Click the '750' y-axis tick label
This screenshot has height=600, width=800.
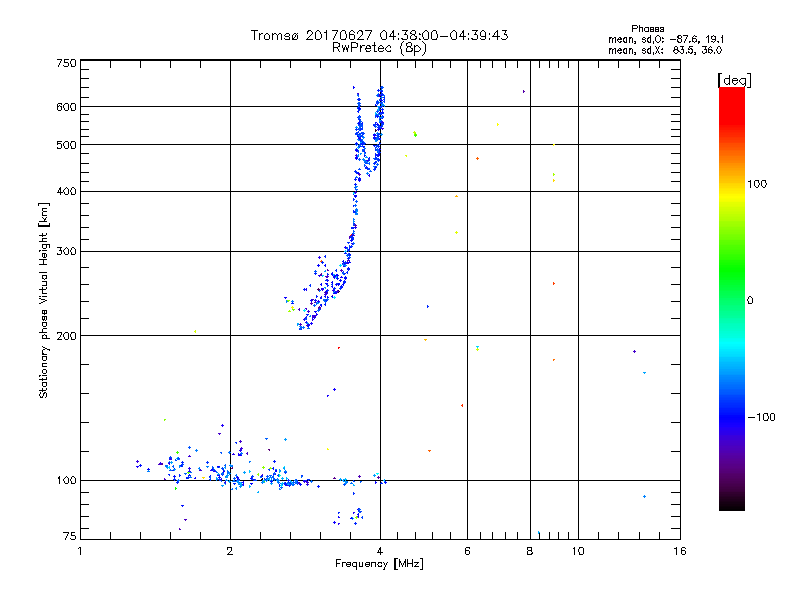click(66, 63)
